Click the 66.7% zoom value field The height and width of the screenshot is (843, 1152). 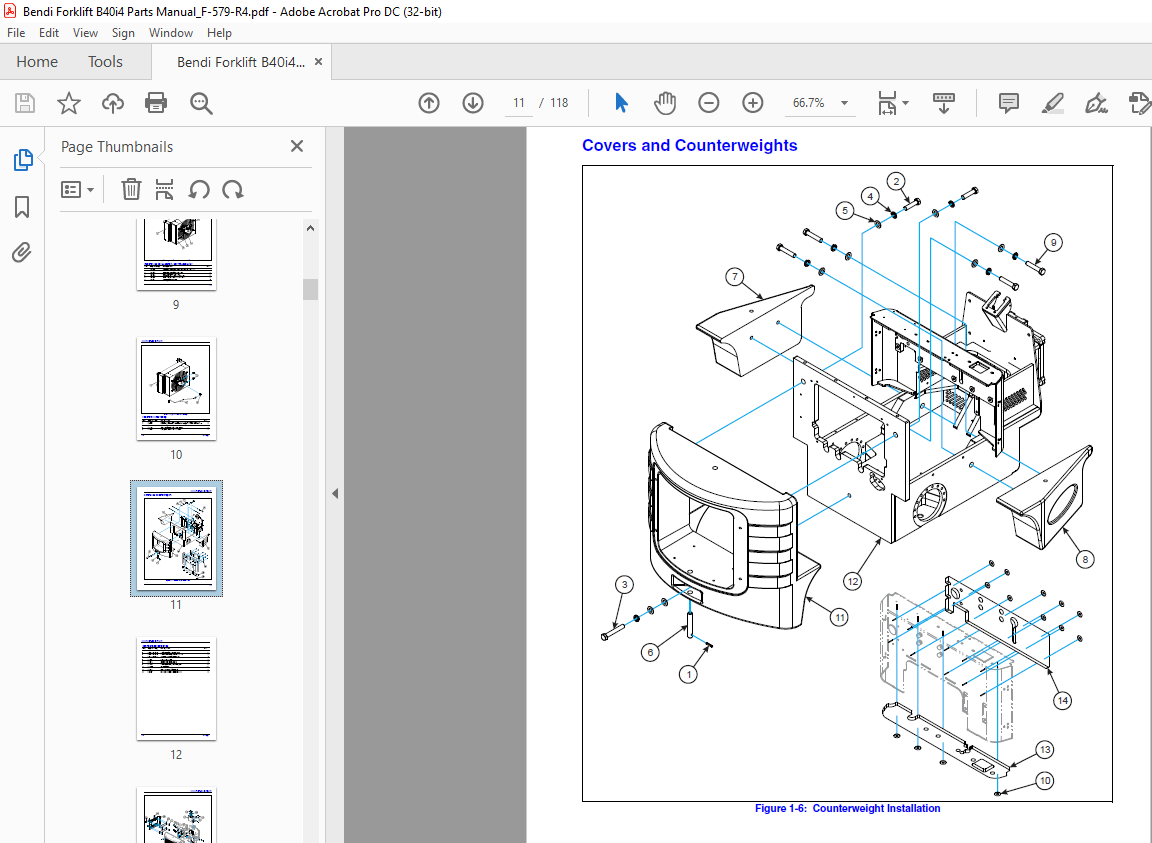808,103
